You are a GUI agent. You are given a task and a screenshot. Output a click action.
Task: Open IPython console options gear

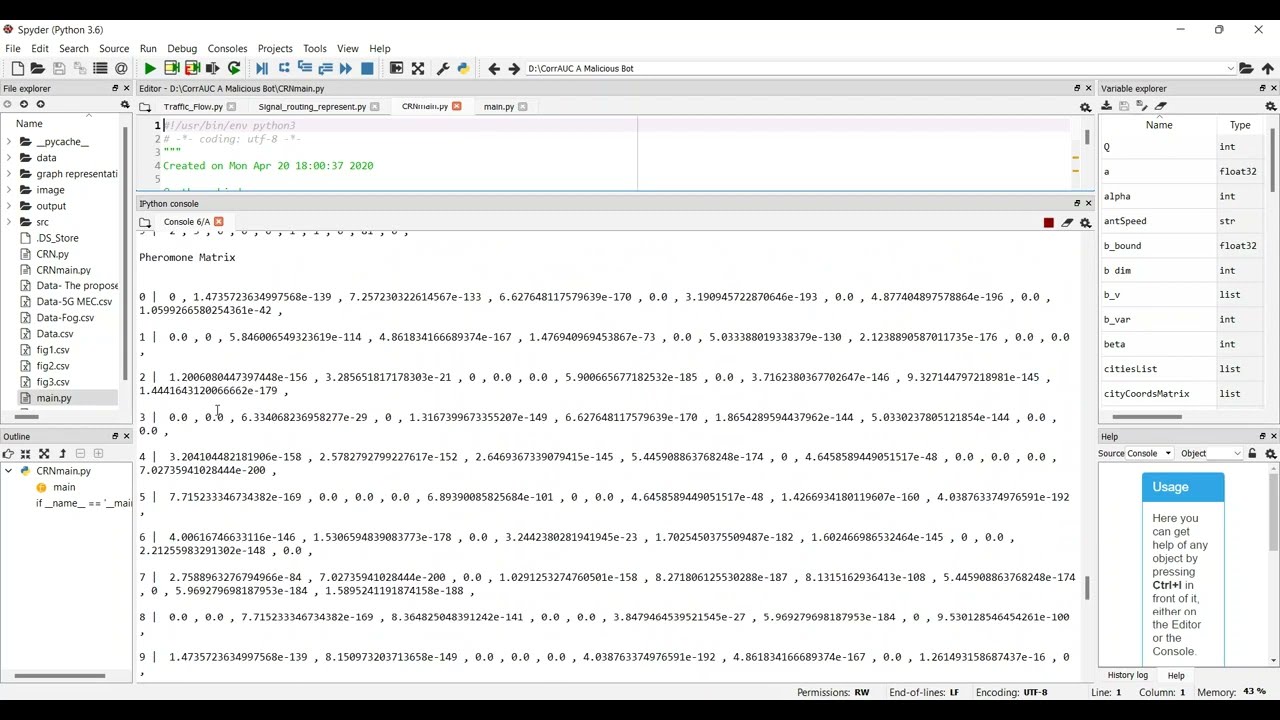coord(1085,222)
